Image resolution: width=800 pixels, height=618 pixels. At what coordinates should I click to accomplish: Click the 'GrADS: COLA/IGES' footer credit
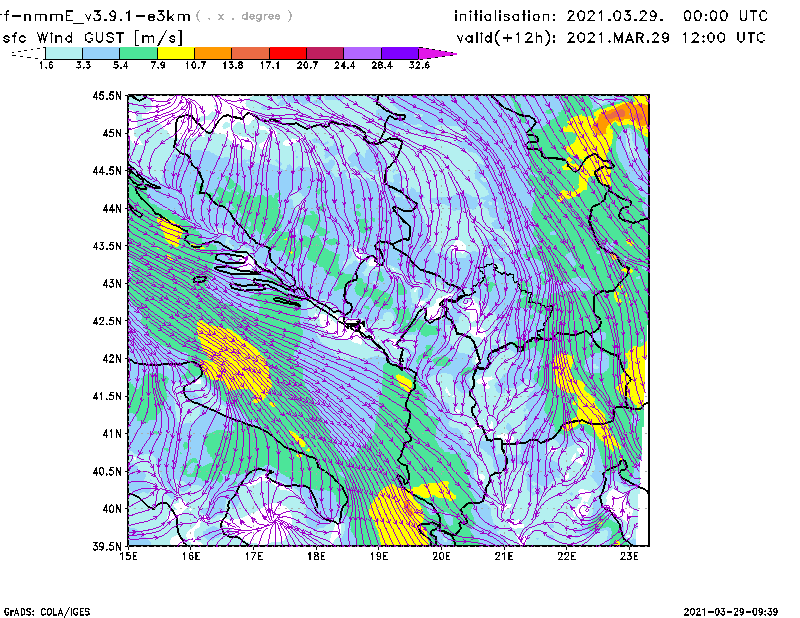[47, 612]
